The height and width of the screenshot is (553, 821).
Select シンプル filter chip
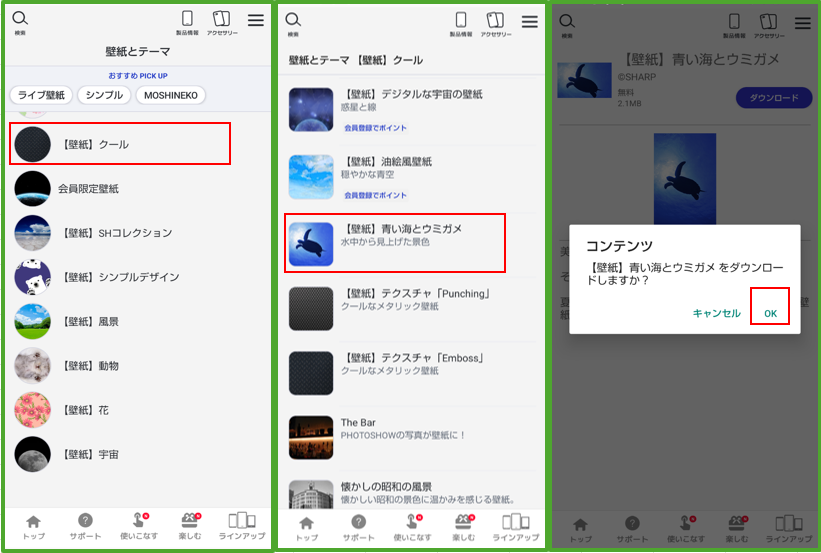coord(104,95)
